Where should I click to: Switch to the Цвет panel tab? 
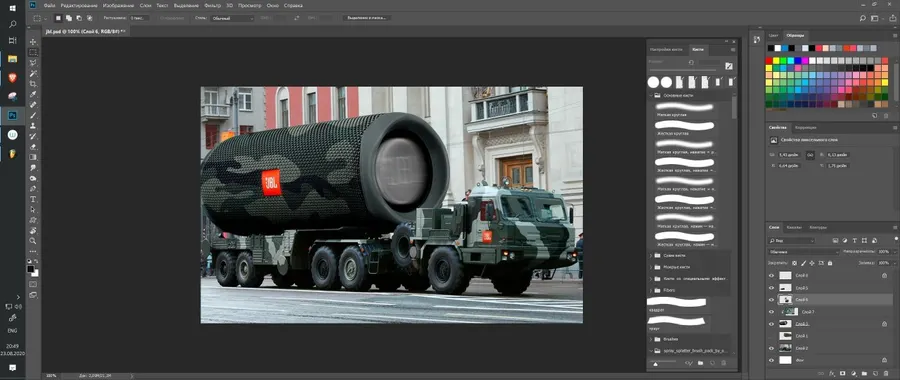[x=774, y=36]
